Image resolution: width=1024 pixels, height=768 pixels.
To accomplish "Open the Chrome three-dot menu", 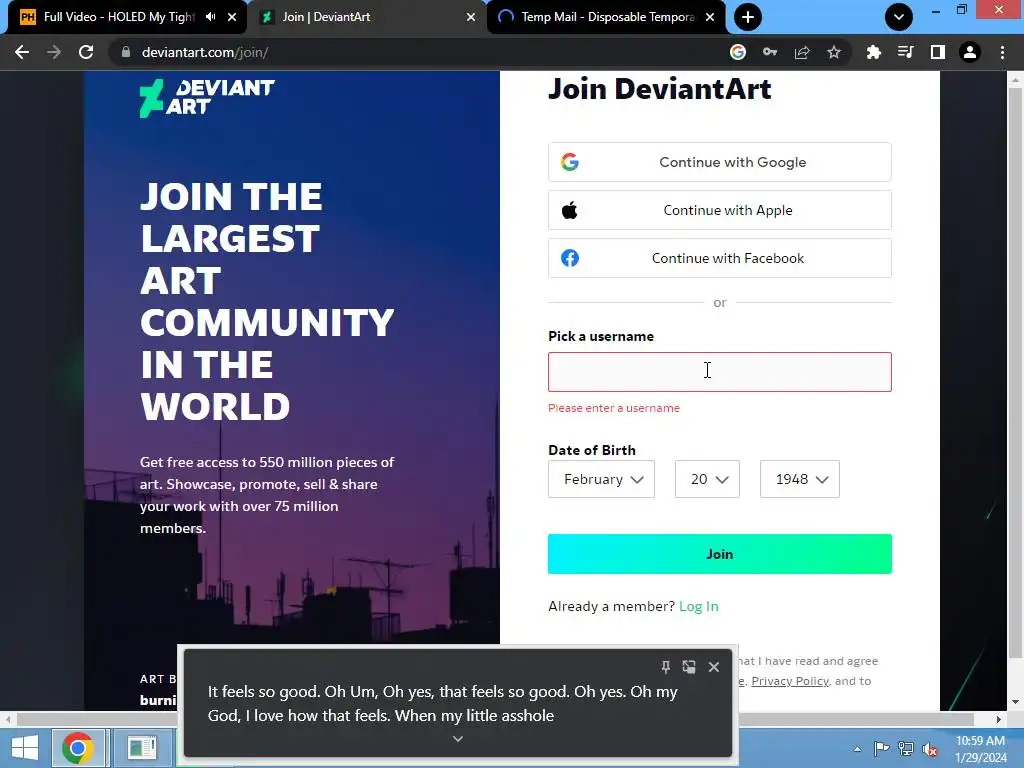I will [1002, 52].
